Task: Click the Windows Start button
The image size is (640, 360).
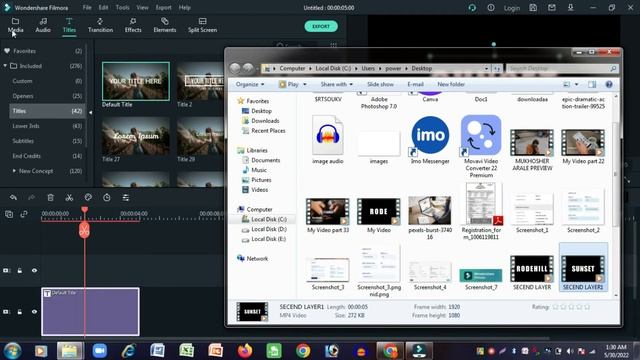Action: (x=12, y=351)
